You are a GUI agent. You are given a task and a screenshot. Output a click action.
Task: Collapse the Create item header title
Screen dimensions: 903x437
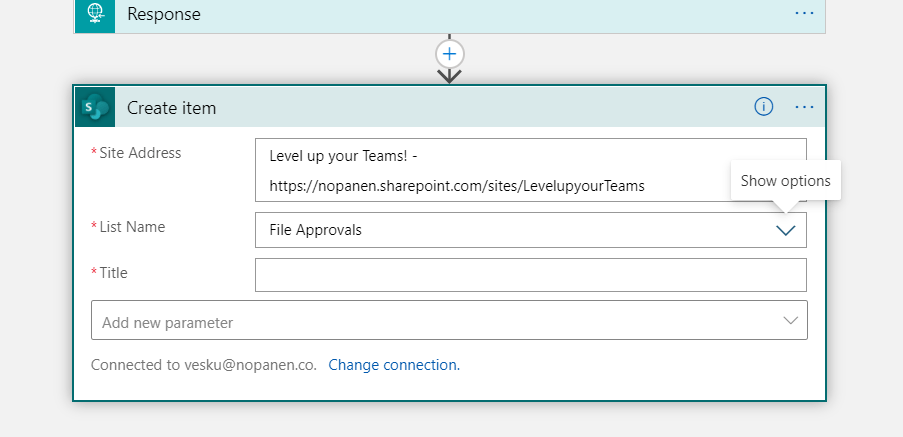pos(171,108)
